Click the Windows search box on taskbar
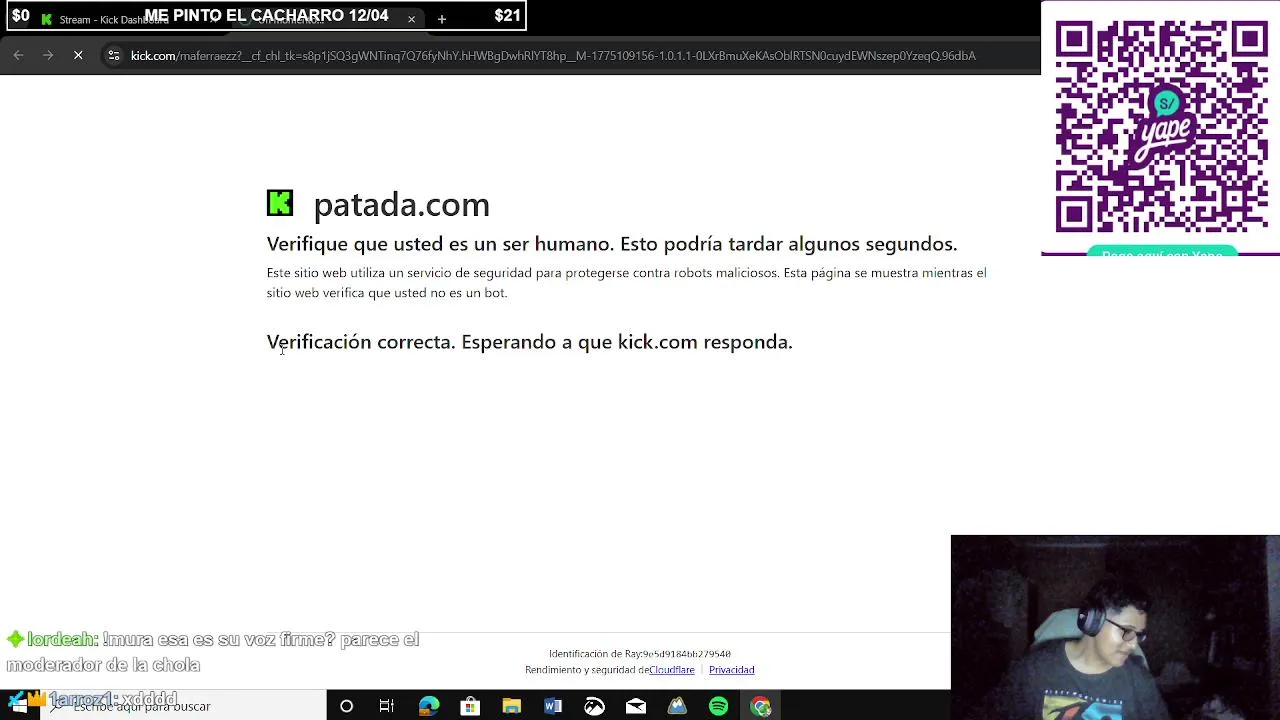Image resolution: width=1280 pixels, height=720 pixels. click(183, 706)
